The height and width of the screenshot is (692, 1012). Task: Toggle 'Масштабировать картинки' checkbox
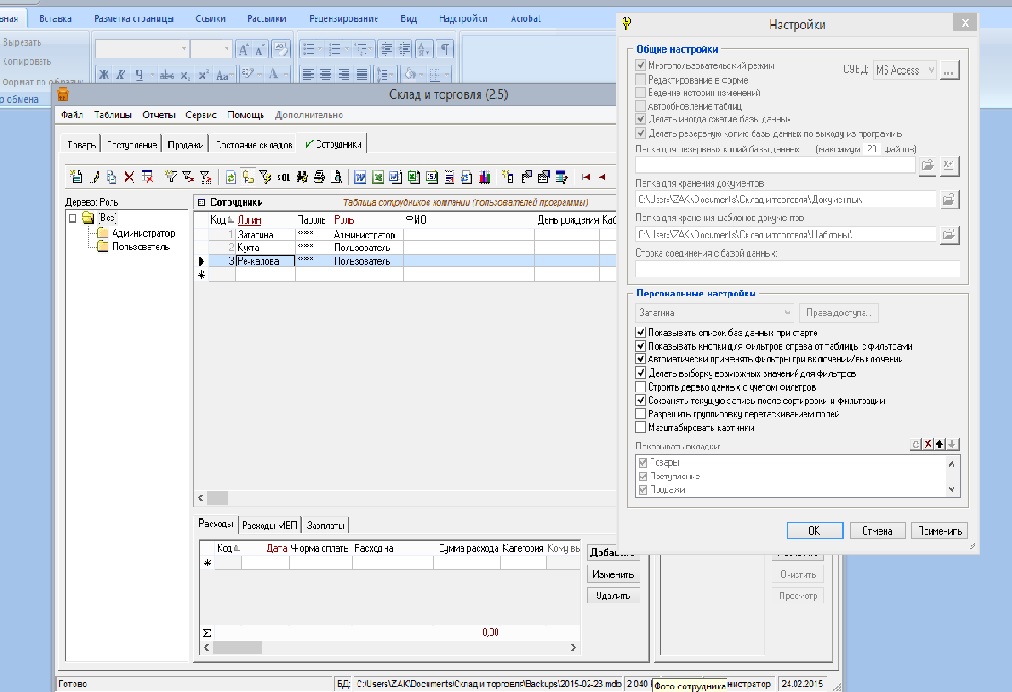point(641,428)
